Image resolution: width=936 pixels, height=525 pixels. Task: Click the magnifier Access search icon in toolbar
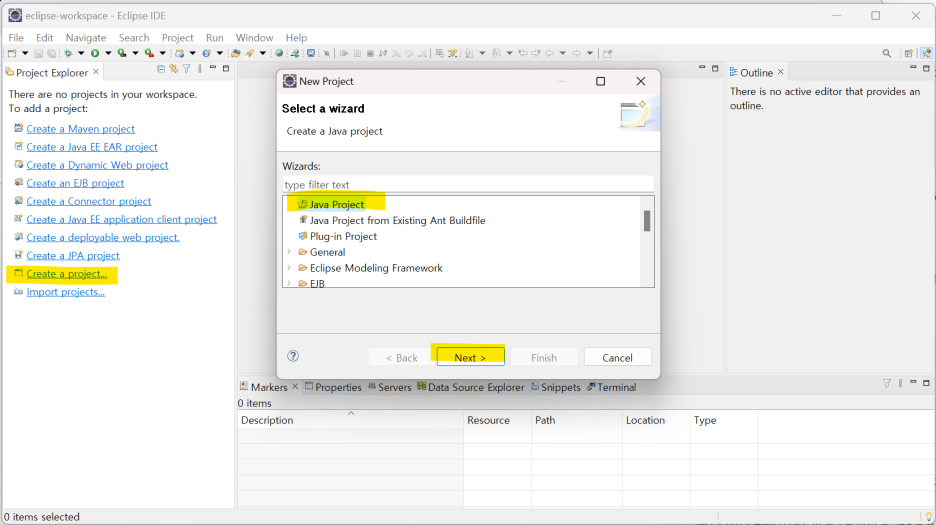point(887,53)
